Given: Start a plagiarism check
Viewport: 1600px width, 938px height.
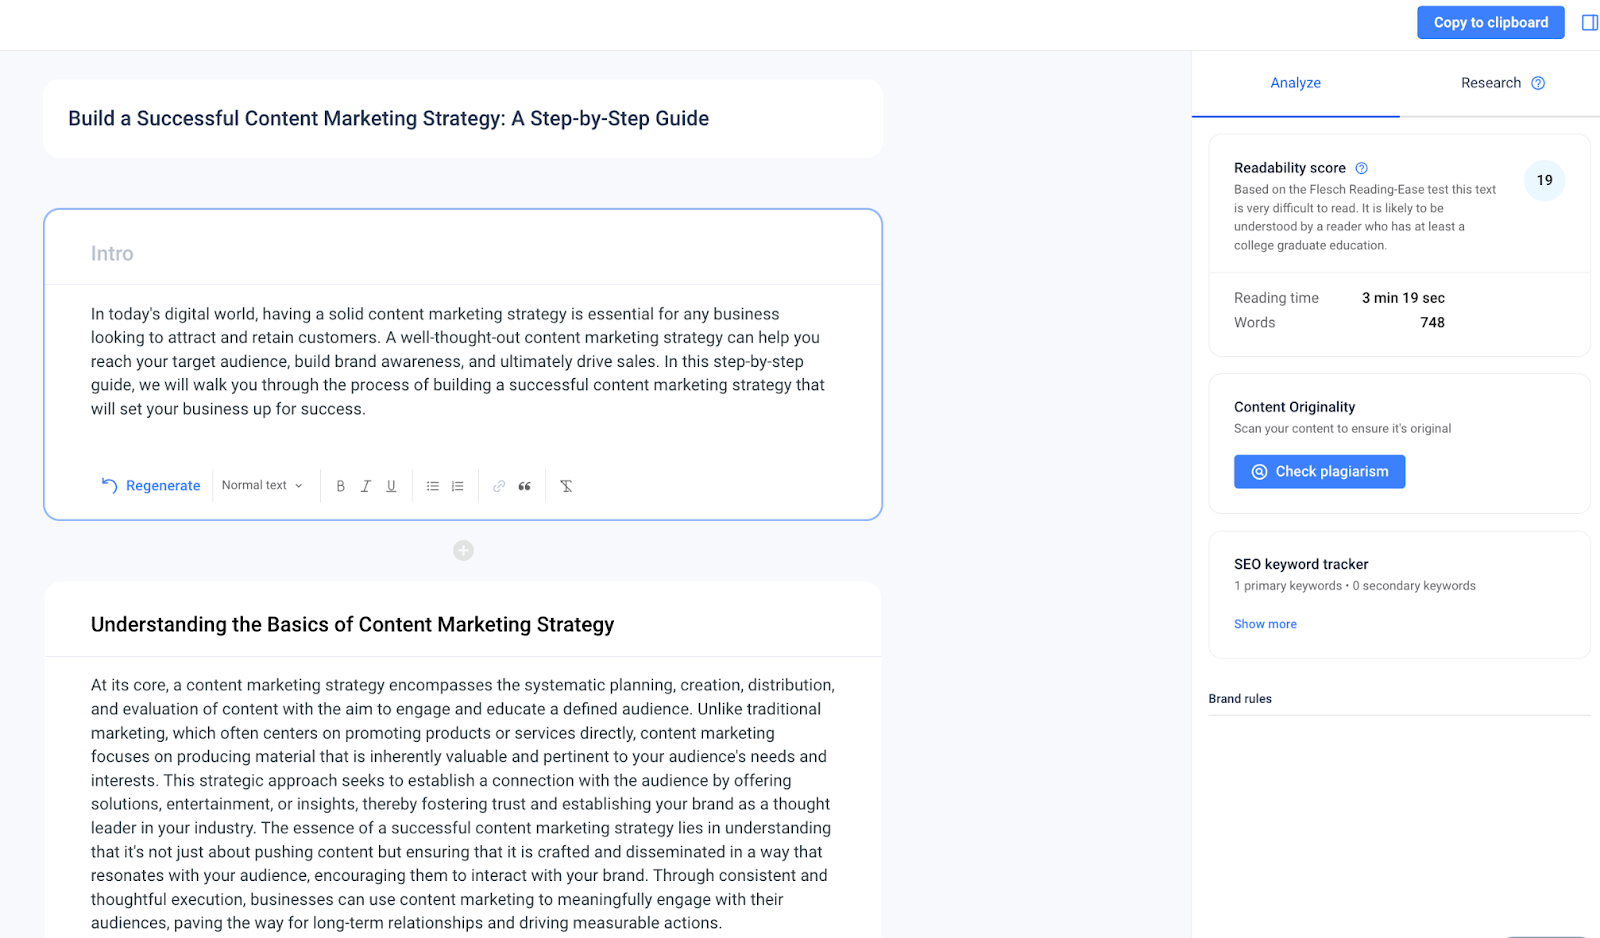Looking at the screenshot, I should [x=1319, y=471].
